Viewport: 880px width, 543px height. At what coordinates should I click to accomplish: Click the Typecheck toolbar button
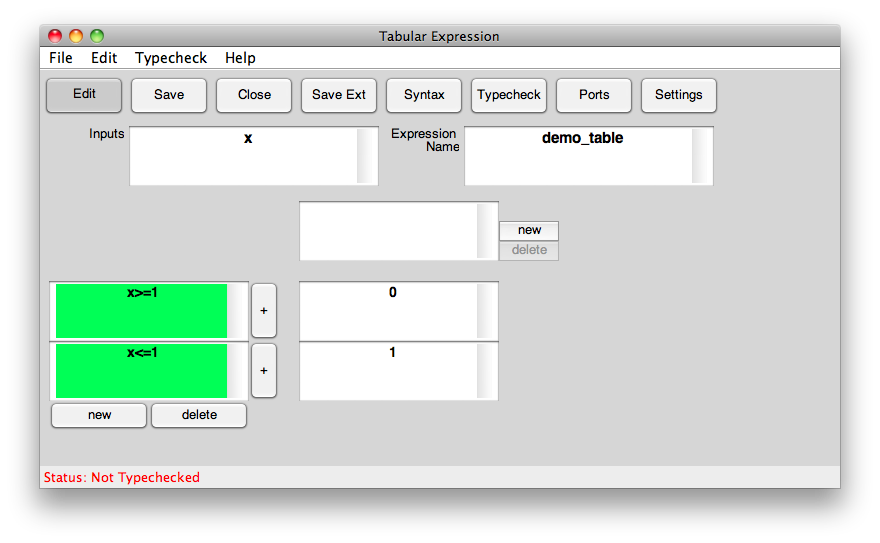[509, 95]
